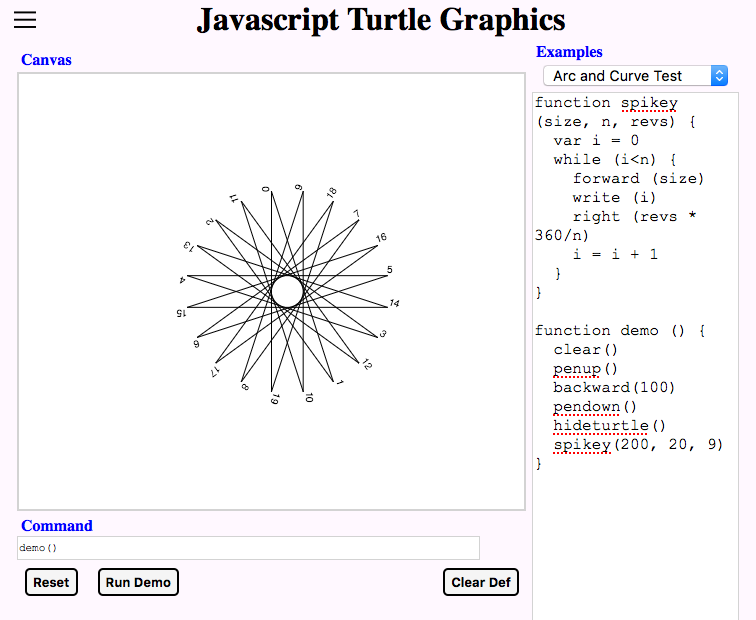
Task: Click the Reset button
Action: coord(51,582)
